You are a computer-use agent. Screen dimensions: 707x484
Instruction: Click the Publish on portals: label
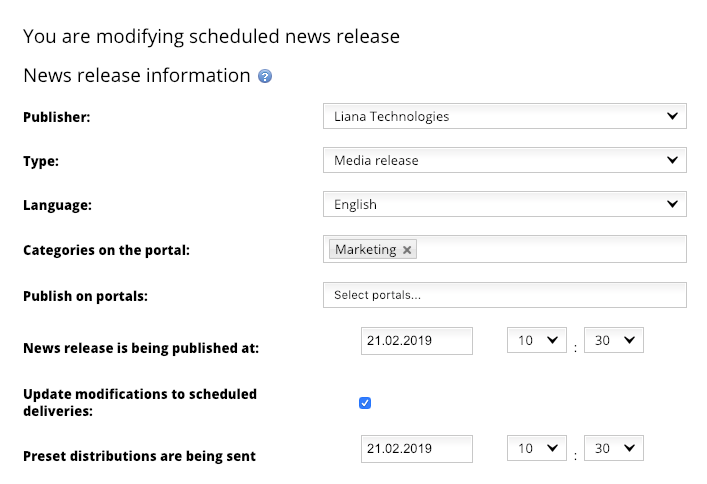click(86, 296)
